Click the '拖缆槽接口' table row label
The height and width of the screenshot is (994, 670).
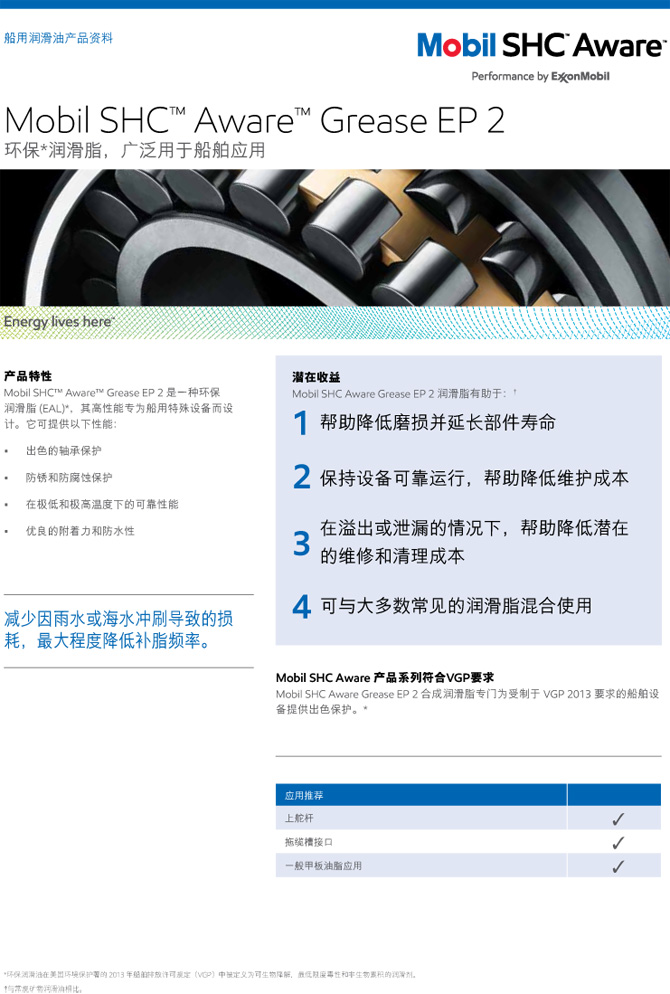click(x=309, y=842)
